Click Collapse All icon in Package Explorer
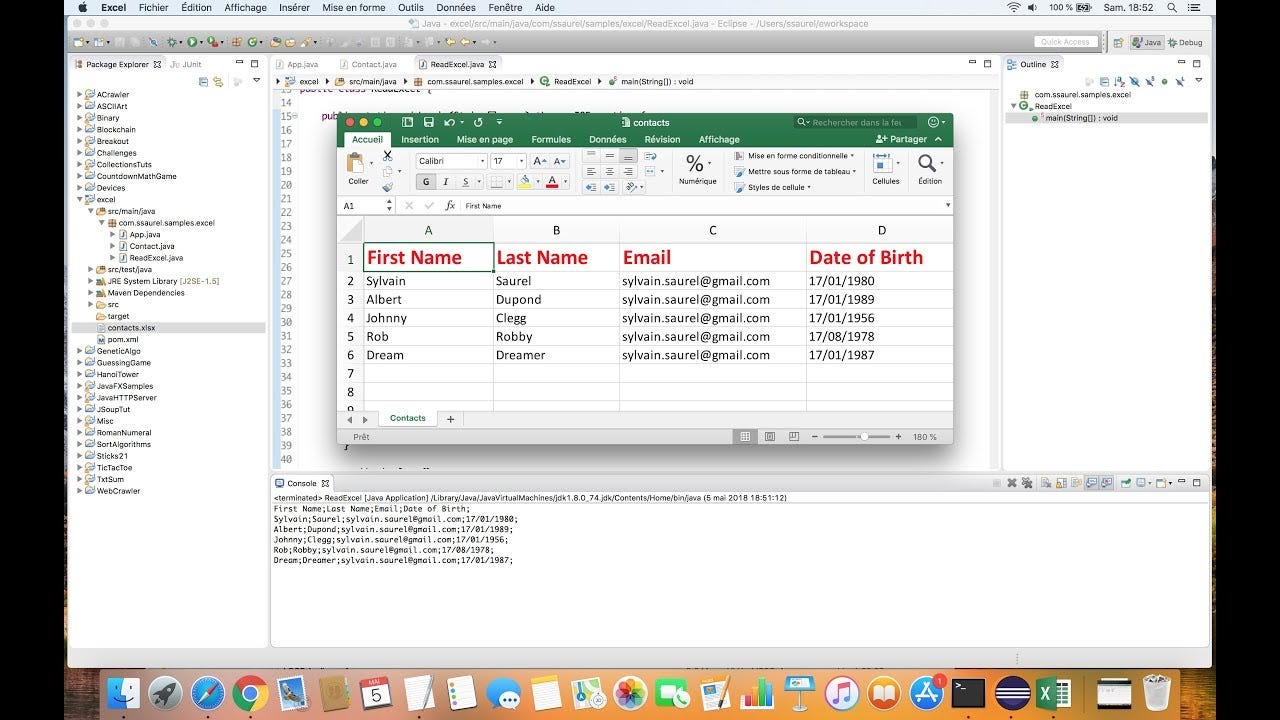The width and height of the screenshot is (1280, 720). [204, 82]
